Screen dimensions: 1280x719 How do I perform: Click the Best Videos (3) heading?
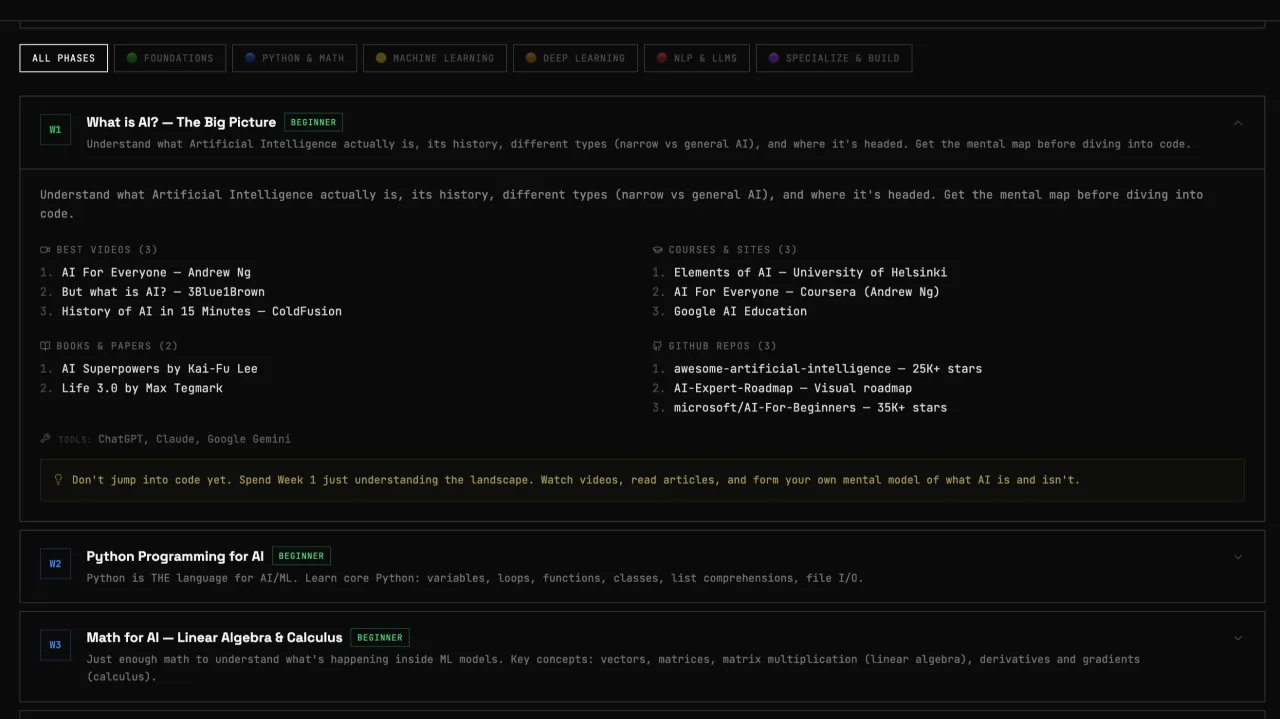[107, 250]
